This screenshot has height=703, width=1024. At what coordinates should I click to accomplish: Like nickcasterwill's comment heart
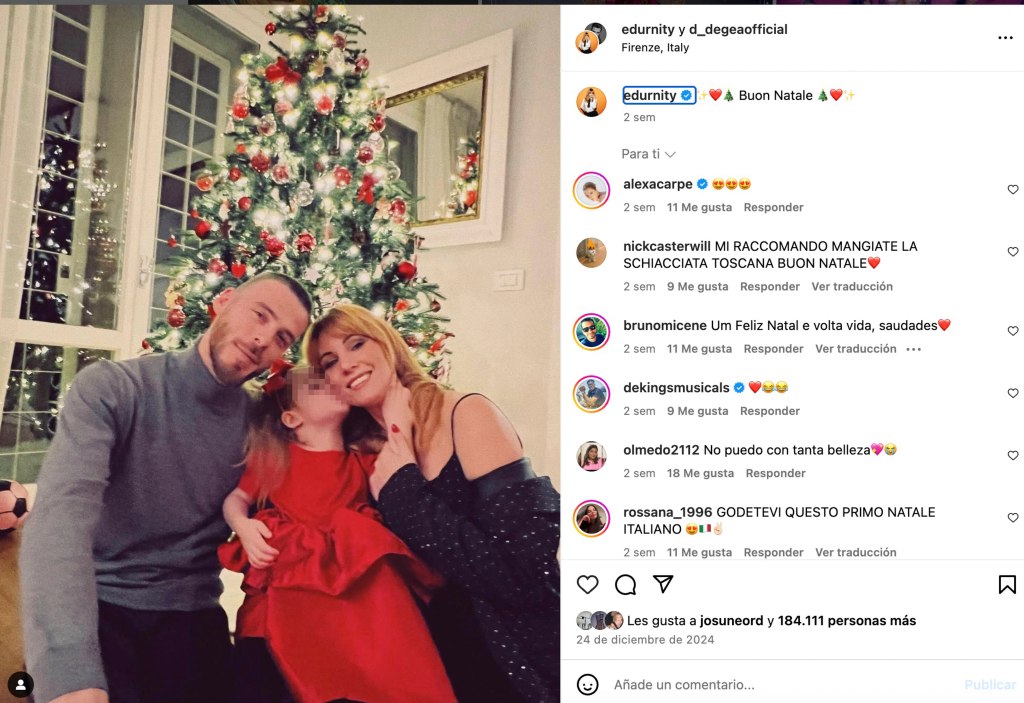pyautogui.click(x=1012, y=252)
